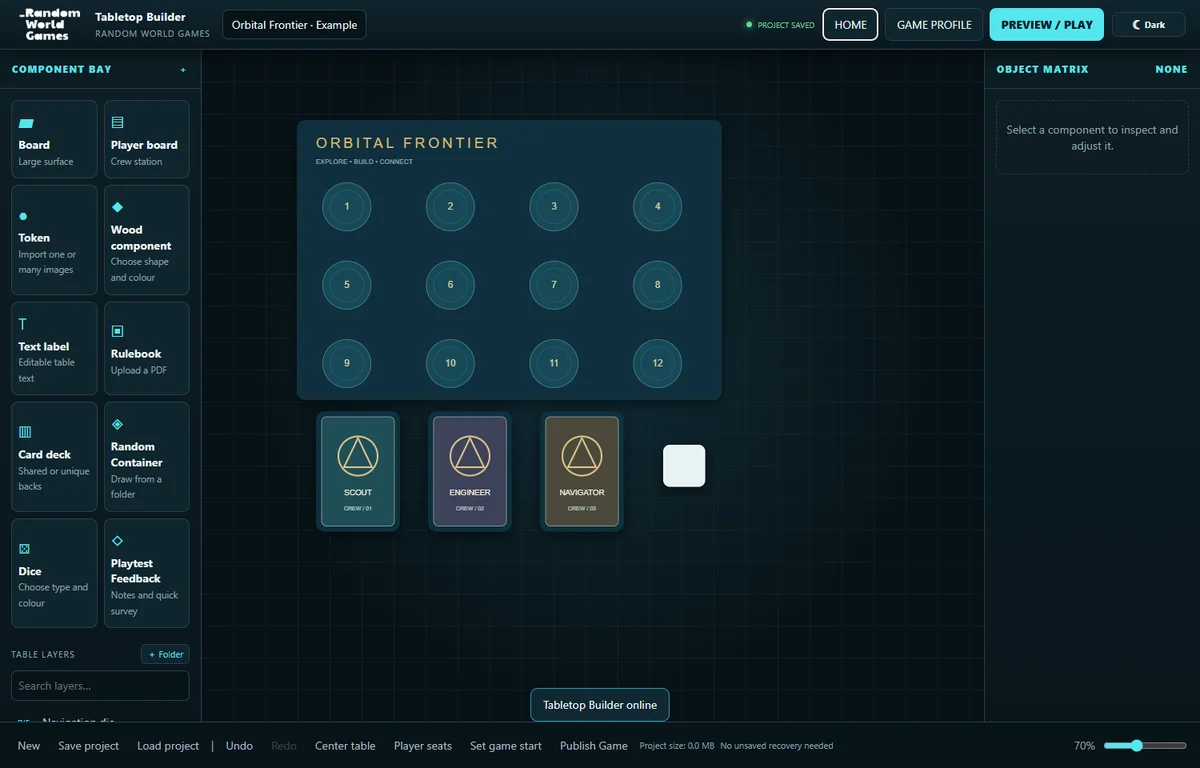Add a Dice component
This screenshot has width=1200, height=768.
click(54, 573)
